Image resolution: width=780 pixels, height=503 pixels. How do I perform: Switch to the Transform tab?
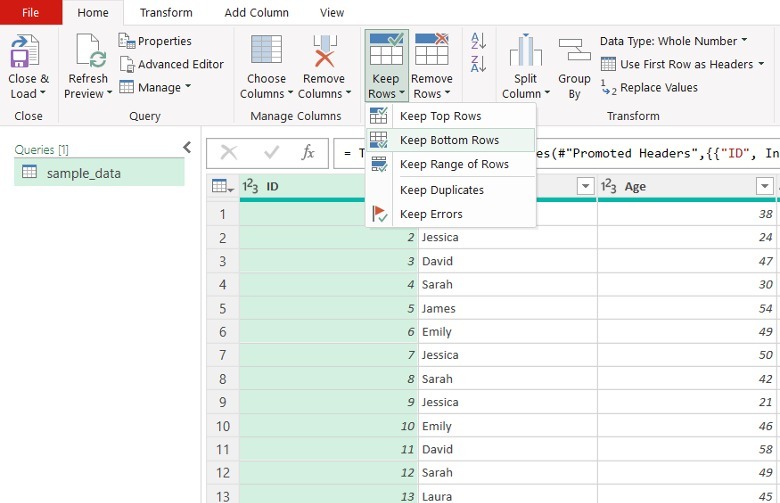point(166,13)
